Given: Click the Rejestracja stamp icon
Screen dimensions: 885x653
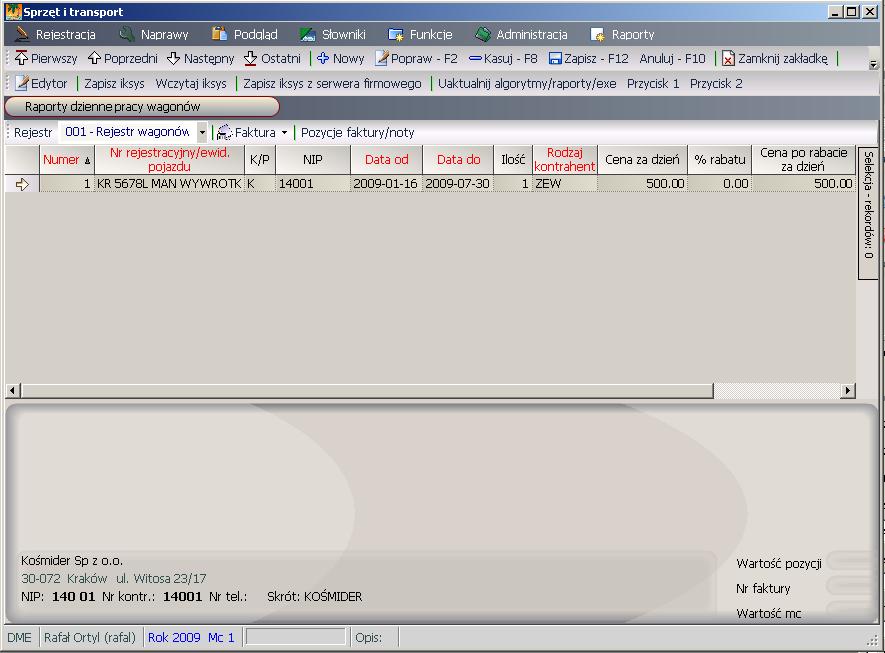Looking at the screenshot, I should click(x=22, y=34).
